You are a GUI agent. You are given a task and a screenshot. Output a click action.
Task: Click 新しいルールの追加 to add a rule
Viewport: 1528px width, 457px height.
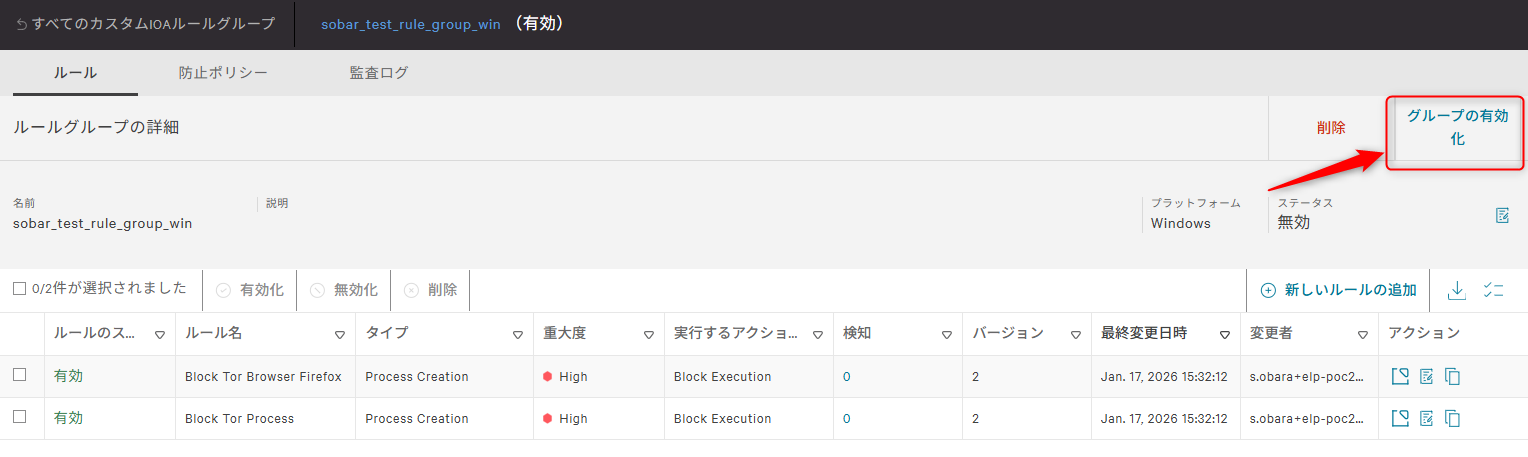[1338, 290]
